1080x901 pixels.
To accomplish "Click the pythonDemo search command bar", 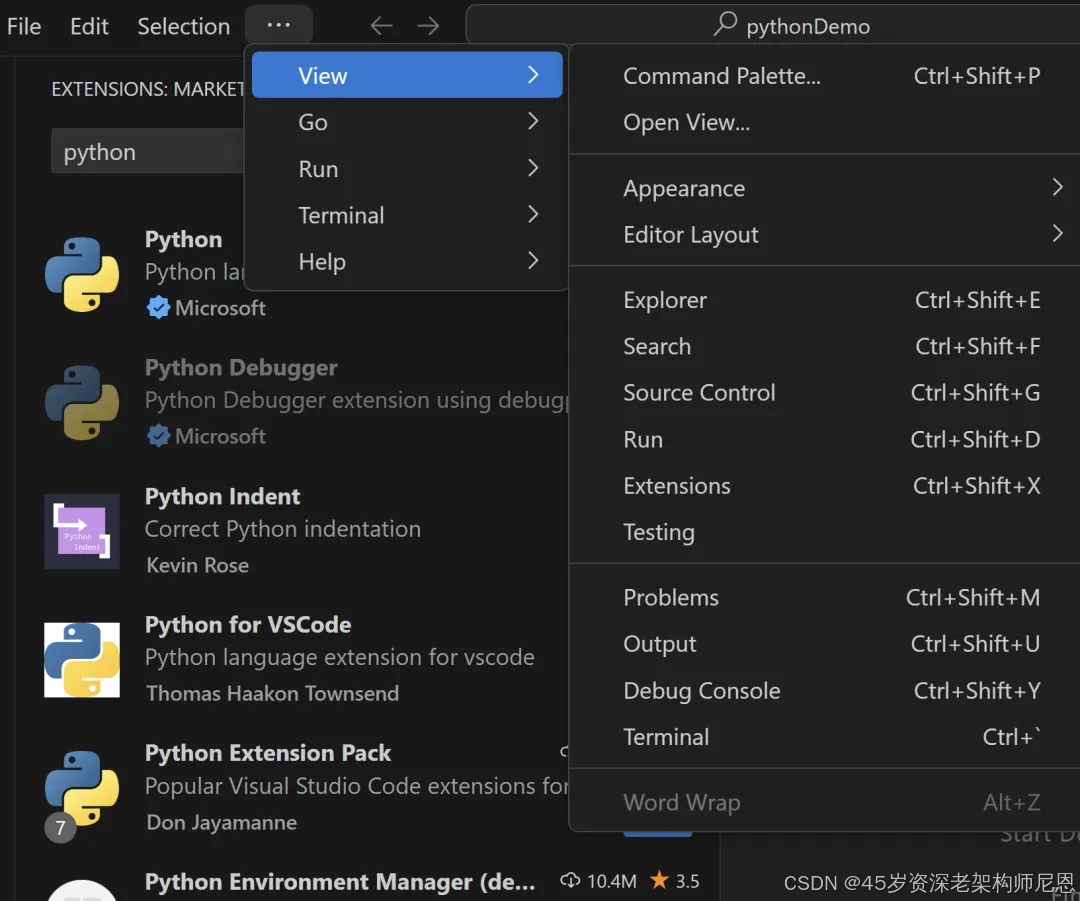I will (x=772, y=25).
